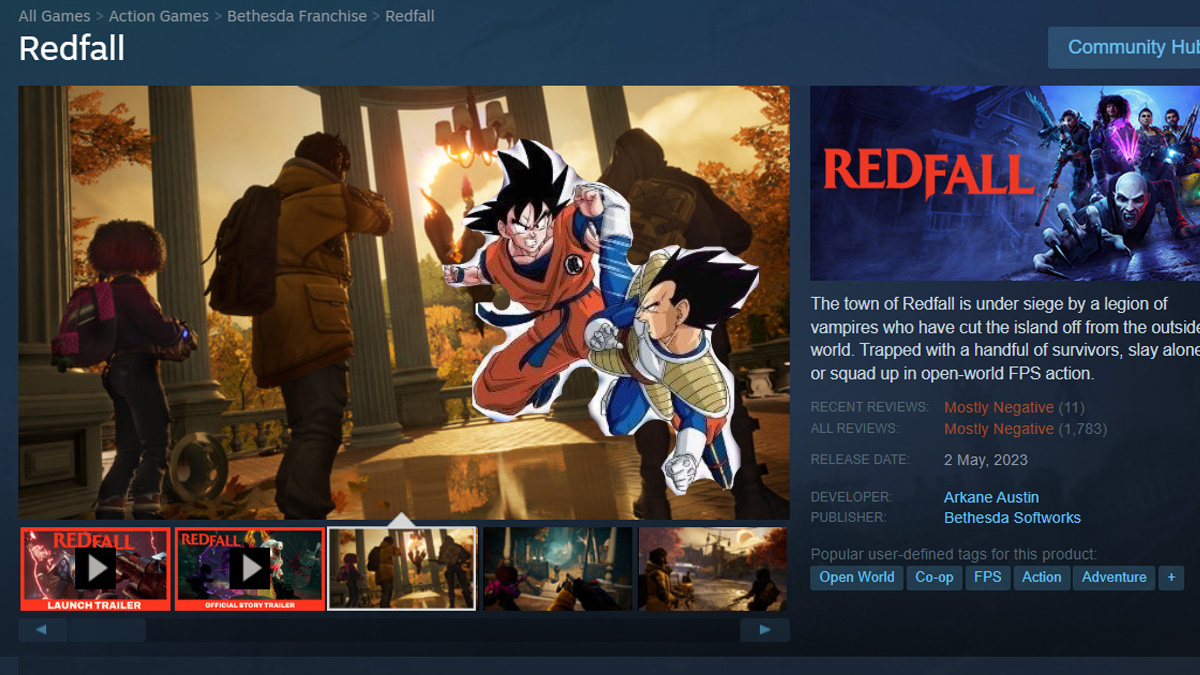Click the Adventure tag
The width and height of the screenshot is (1200, 675).
pyautogui.click(x=1113, y=577)
